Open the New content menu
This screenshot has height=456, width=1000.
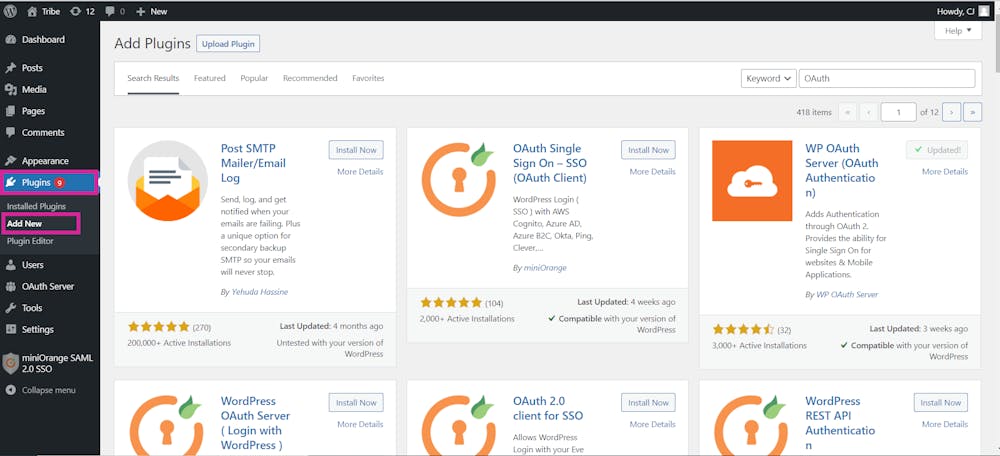(x=152, y=11)
